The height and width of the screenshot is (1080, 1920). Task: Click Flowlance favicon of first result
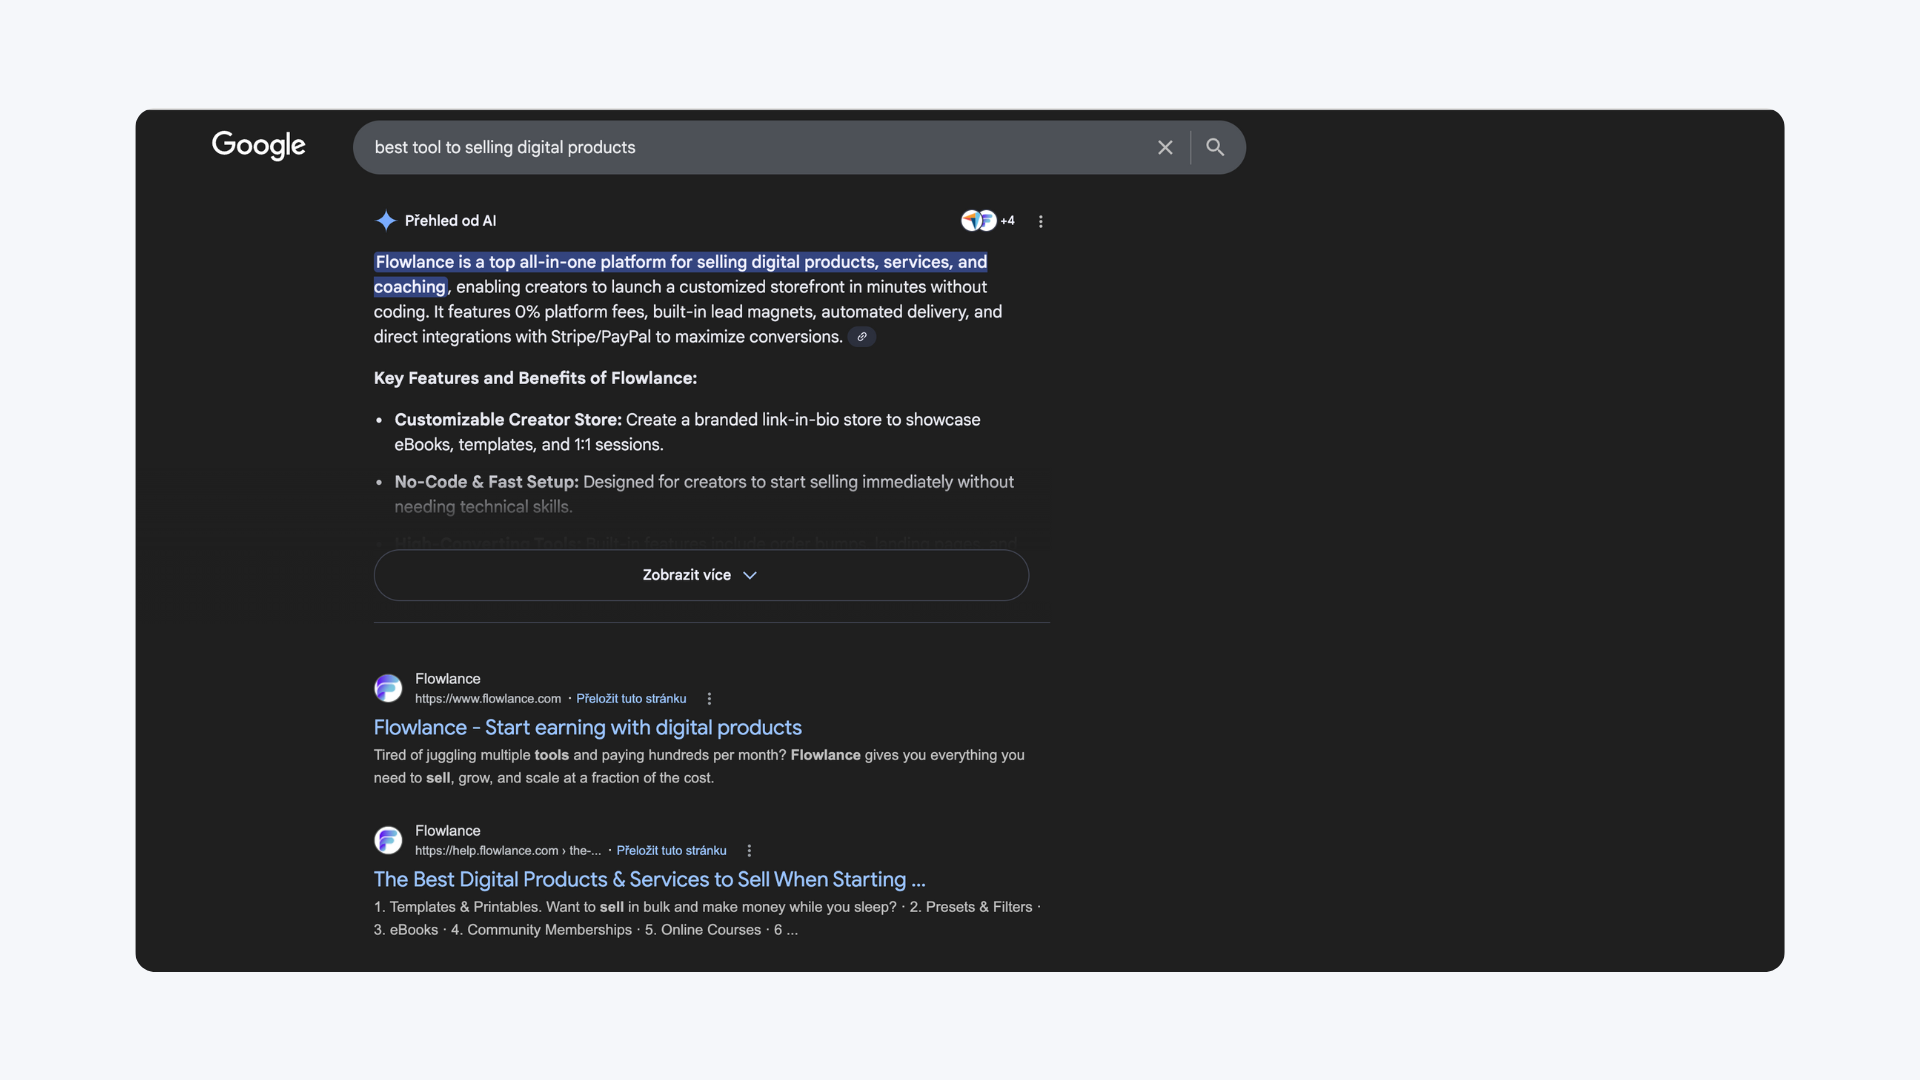point(388,688)
